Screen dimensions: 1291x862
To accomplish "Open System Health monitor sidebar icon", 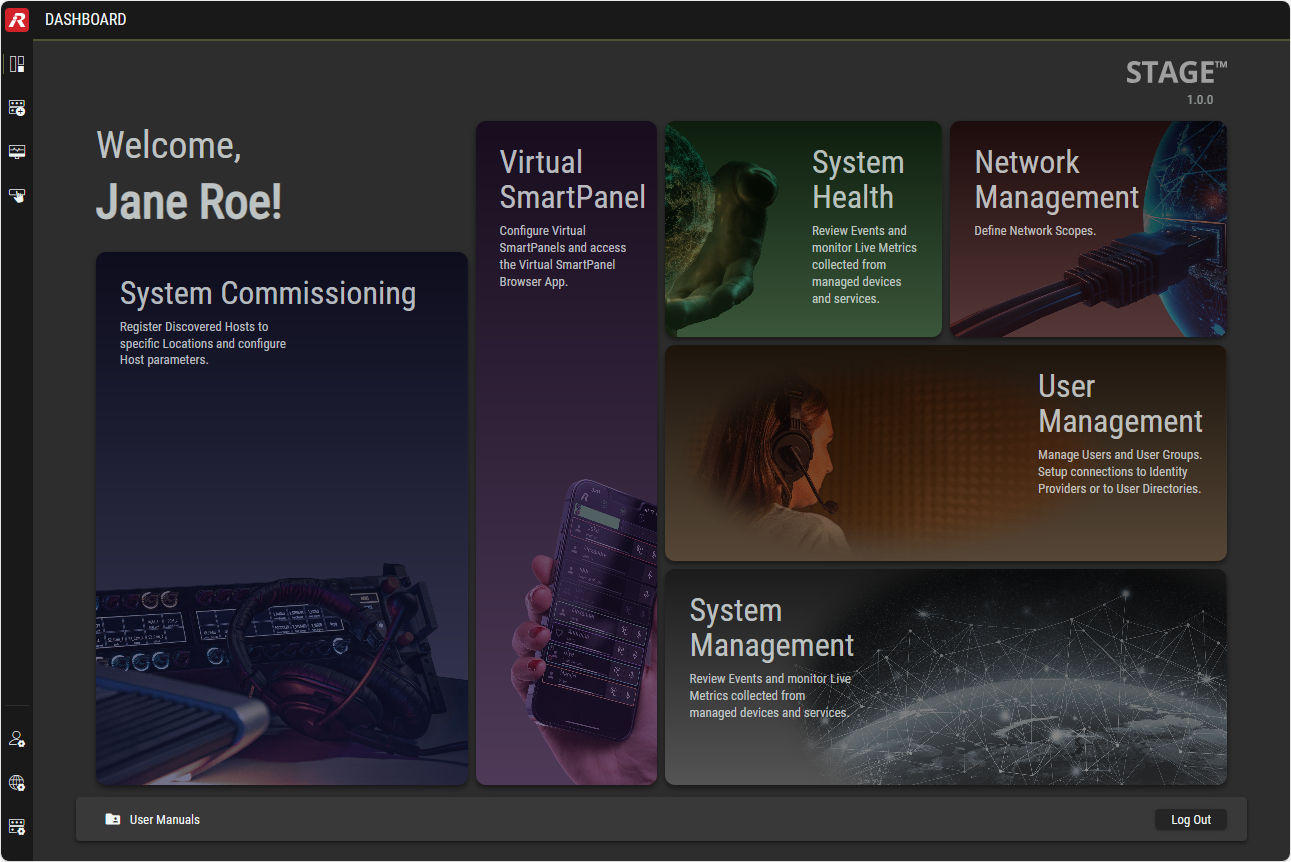I will pyautogui.click(x=17, y=151).
